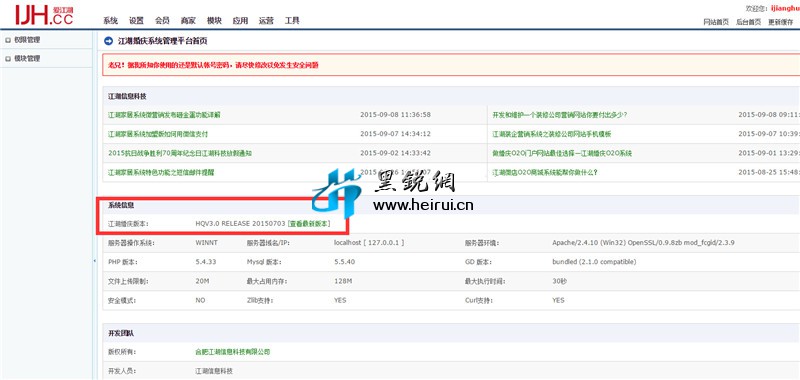Open news link dated 2015-08-25 15:48
800x380 pixels.
pos(545,172)
